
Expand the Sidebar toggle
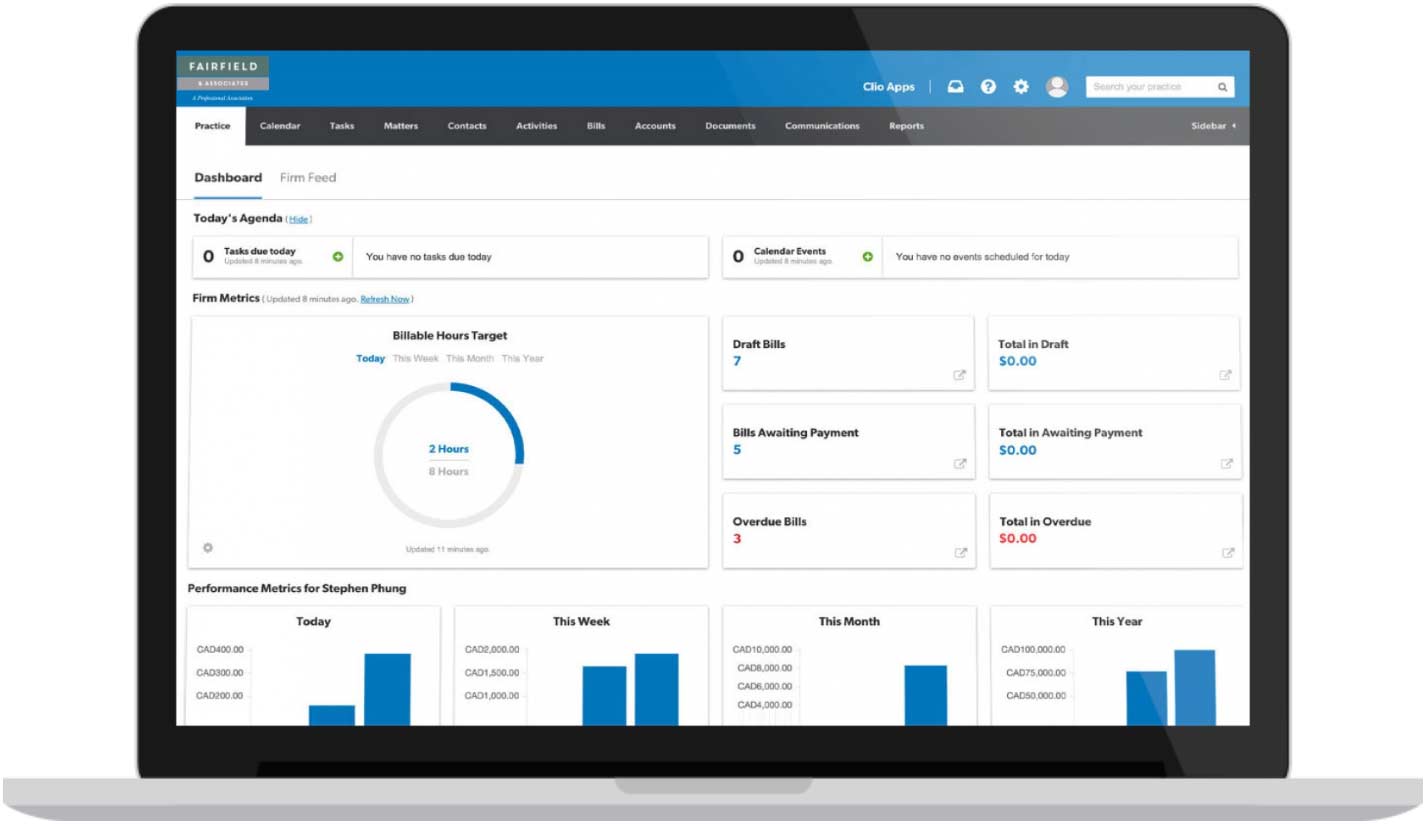(x=1213, y=127)
